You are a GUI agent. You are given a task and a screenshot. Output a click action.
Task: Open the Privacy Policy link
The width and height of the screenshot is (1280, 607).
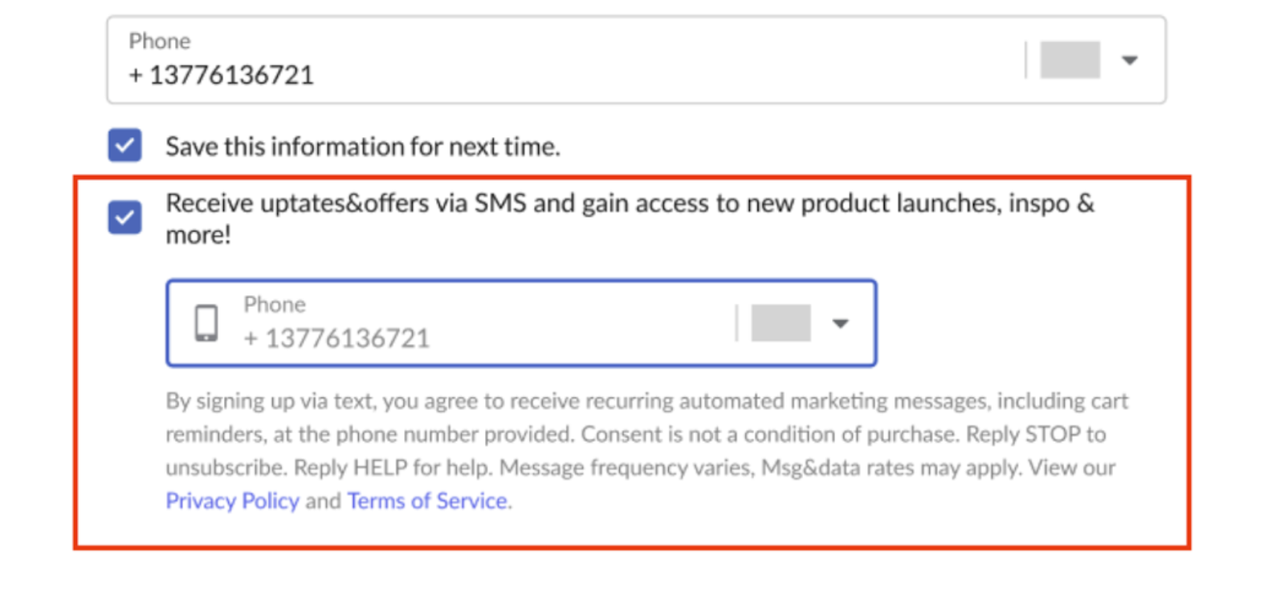232,501
